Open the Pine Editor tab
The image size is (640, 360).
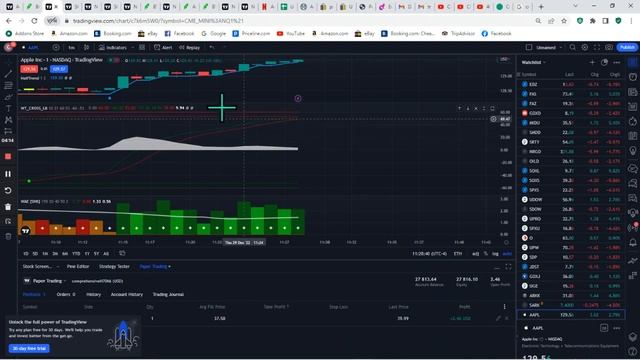[x=78, y=267]
